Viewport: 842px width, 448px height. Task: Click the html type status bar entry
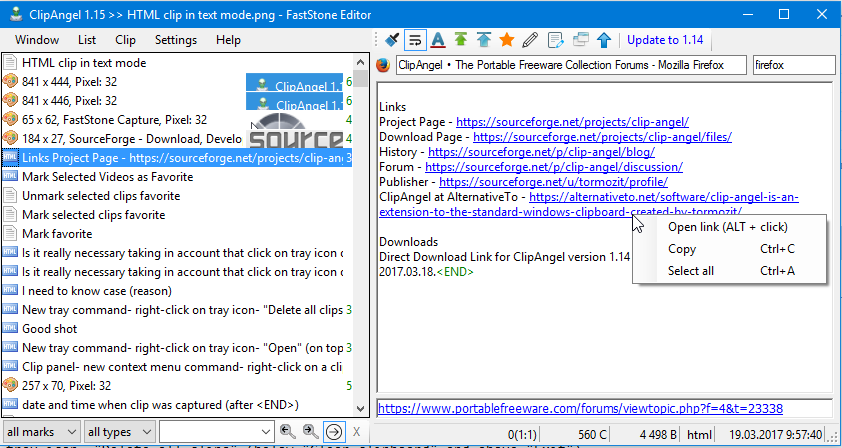pyautogui.click(x=700, y=434)
